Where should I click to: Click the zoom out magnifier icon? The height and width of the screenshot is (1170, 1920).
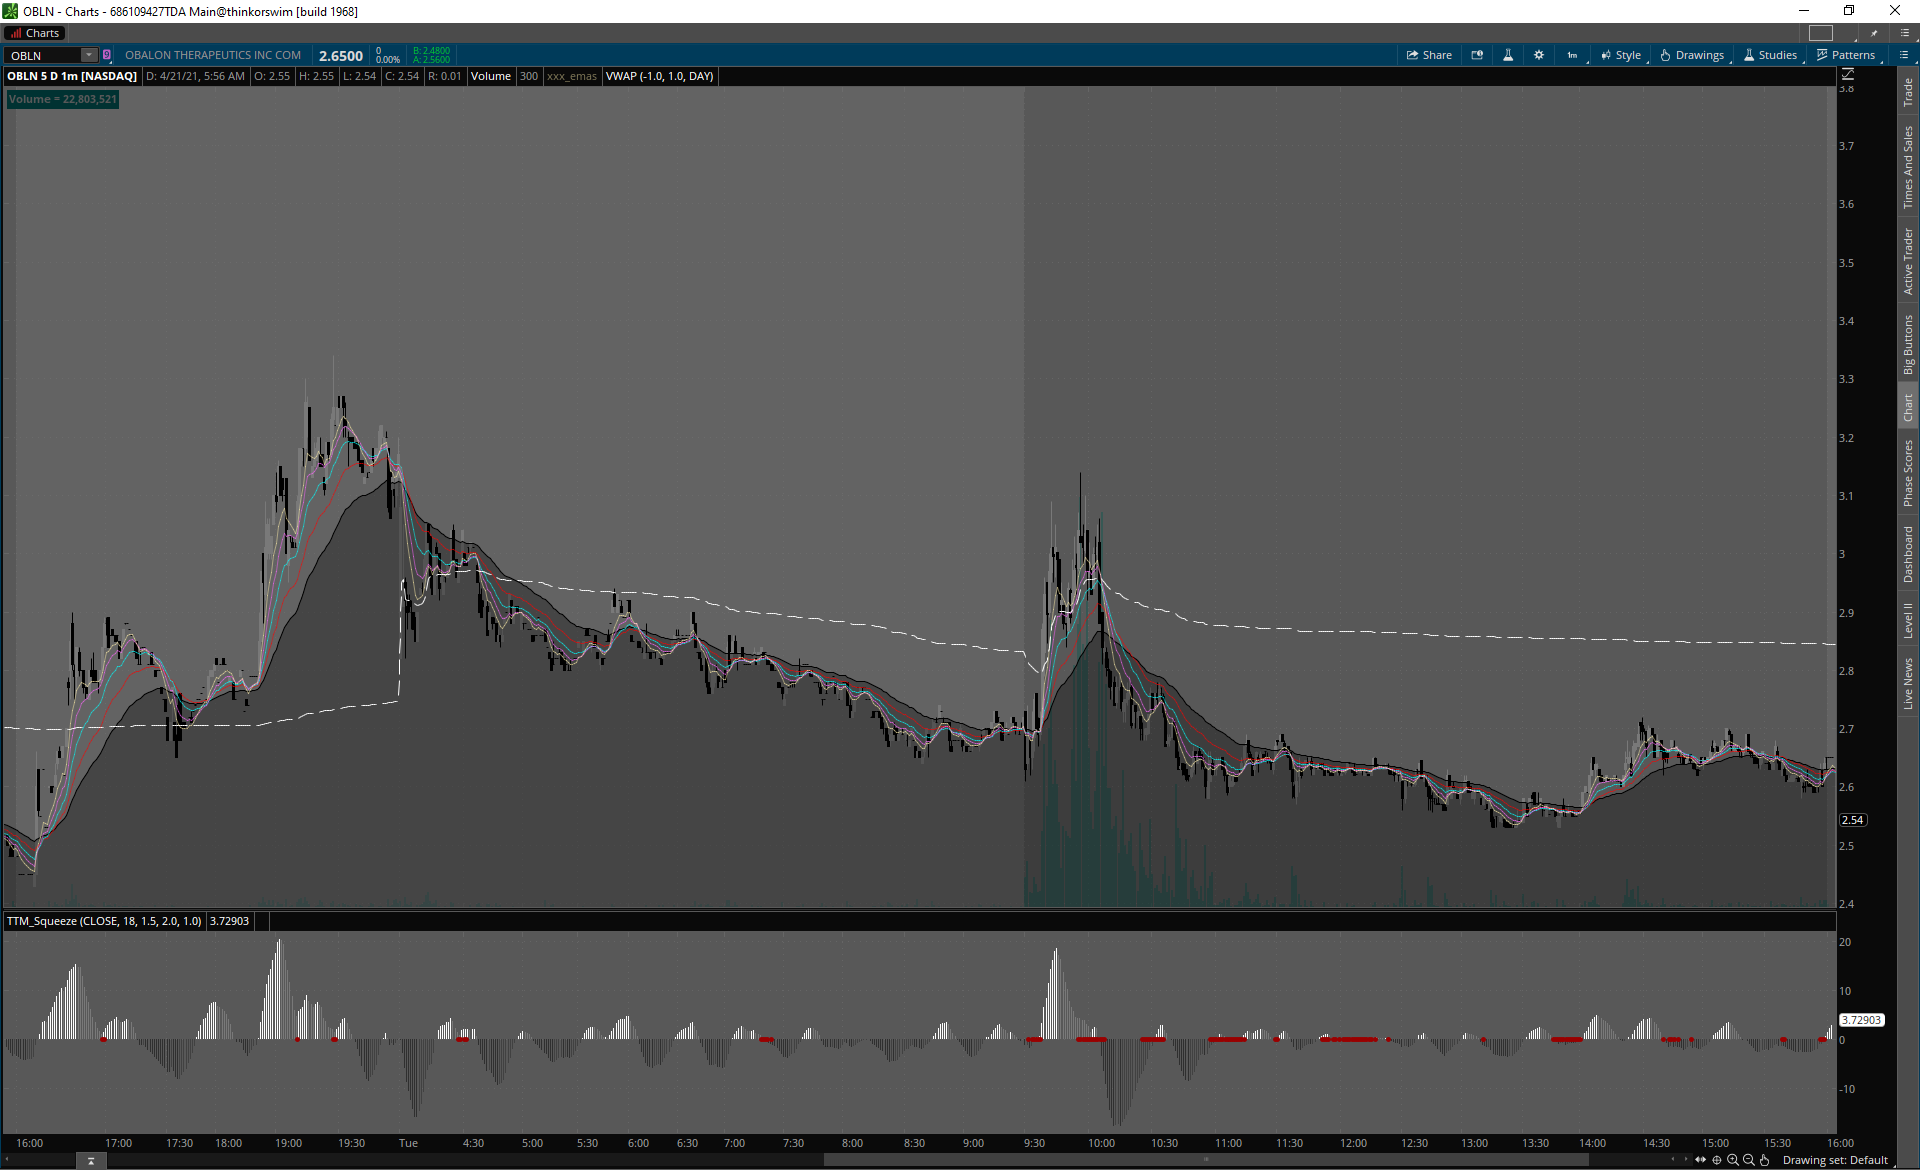coord(1749,1160)
